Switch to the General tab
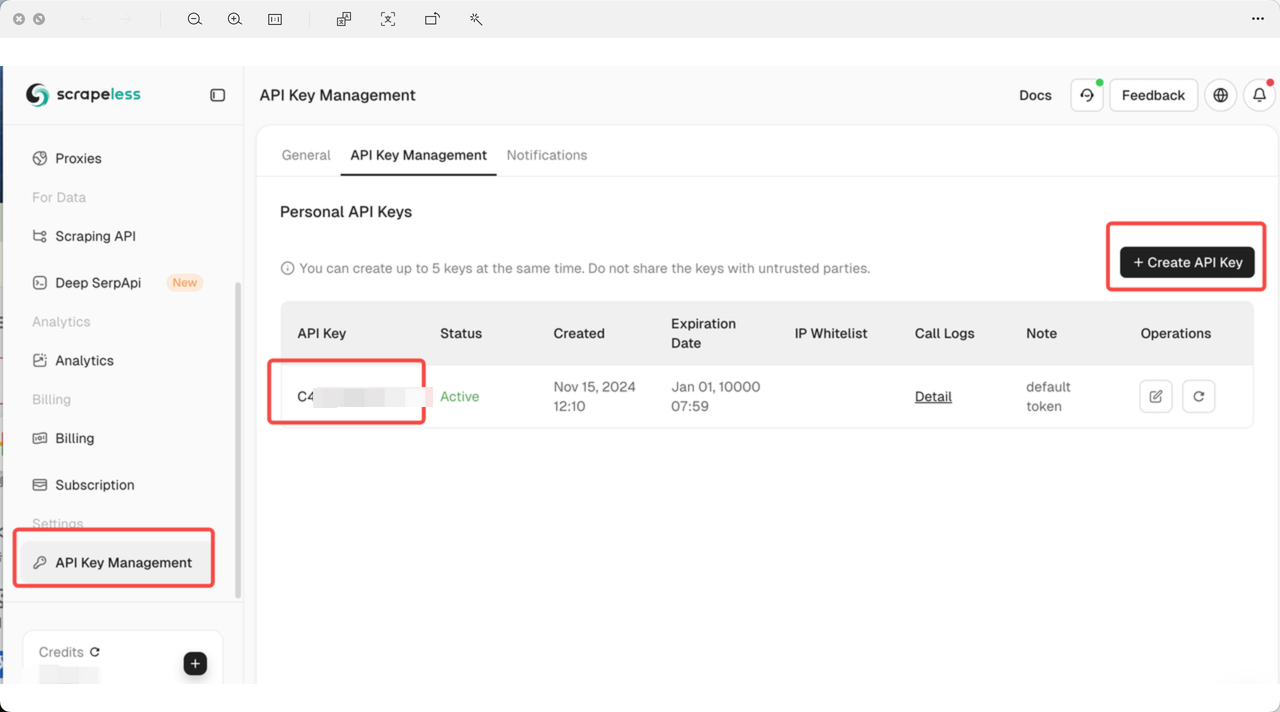 306,155
